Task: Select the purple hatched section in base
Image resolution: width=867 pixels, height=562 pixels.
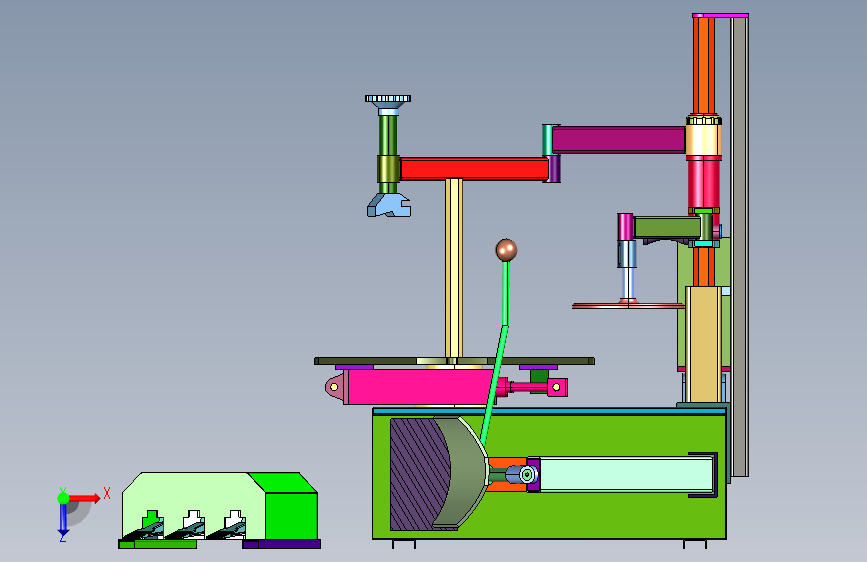Action: click(419, 474)
